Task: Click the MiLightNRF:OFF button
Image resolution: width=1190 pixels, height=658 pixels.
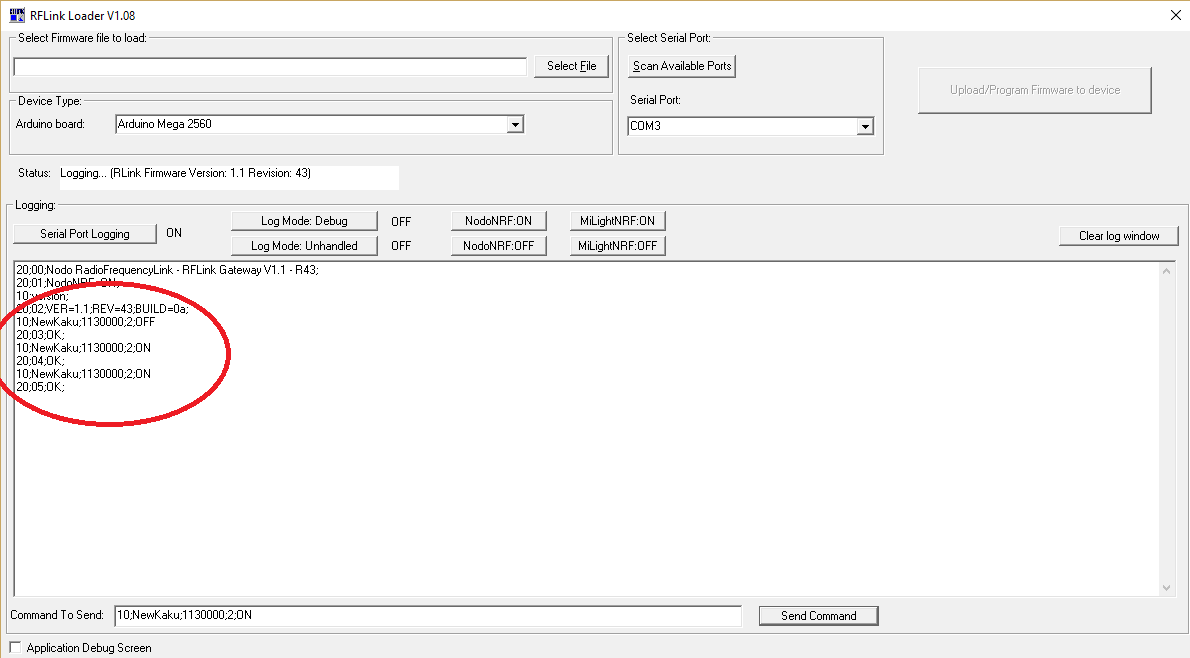Action: coord(618,246)
